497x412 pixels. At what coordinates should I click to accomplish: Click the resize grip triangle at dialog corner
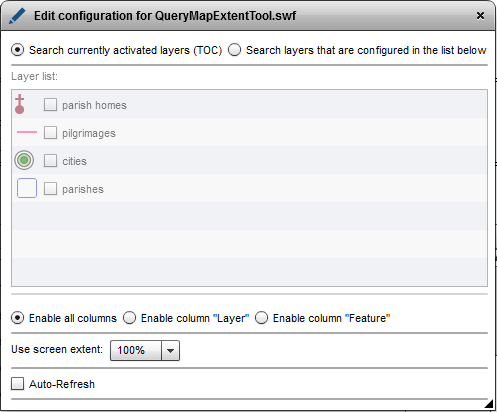point(489,404)
